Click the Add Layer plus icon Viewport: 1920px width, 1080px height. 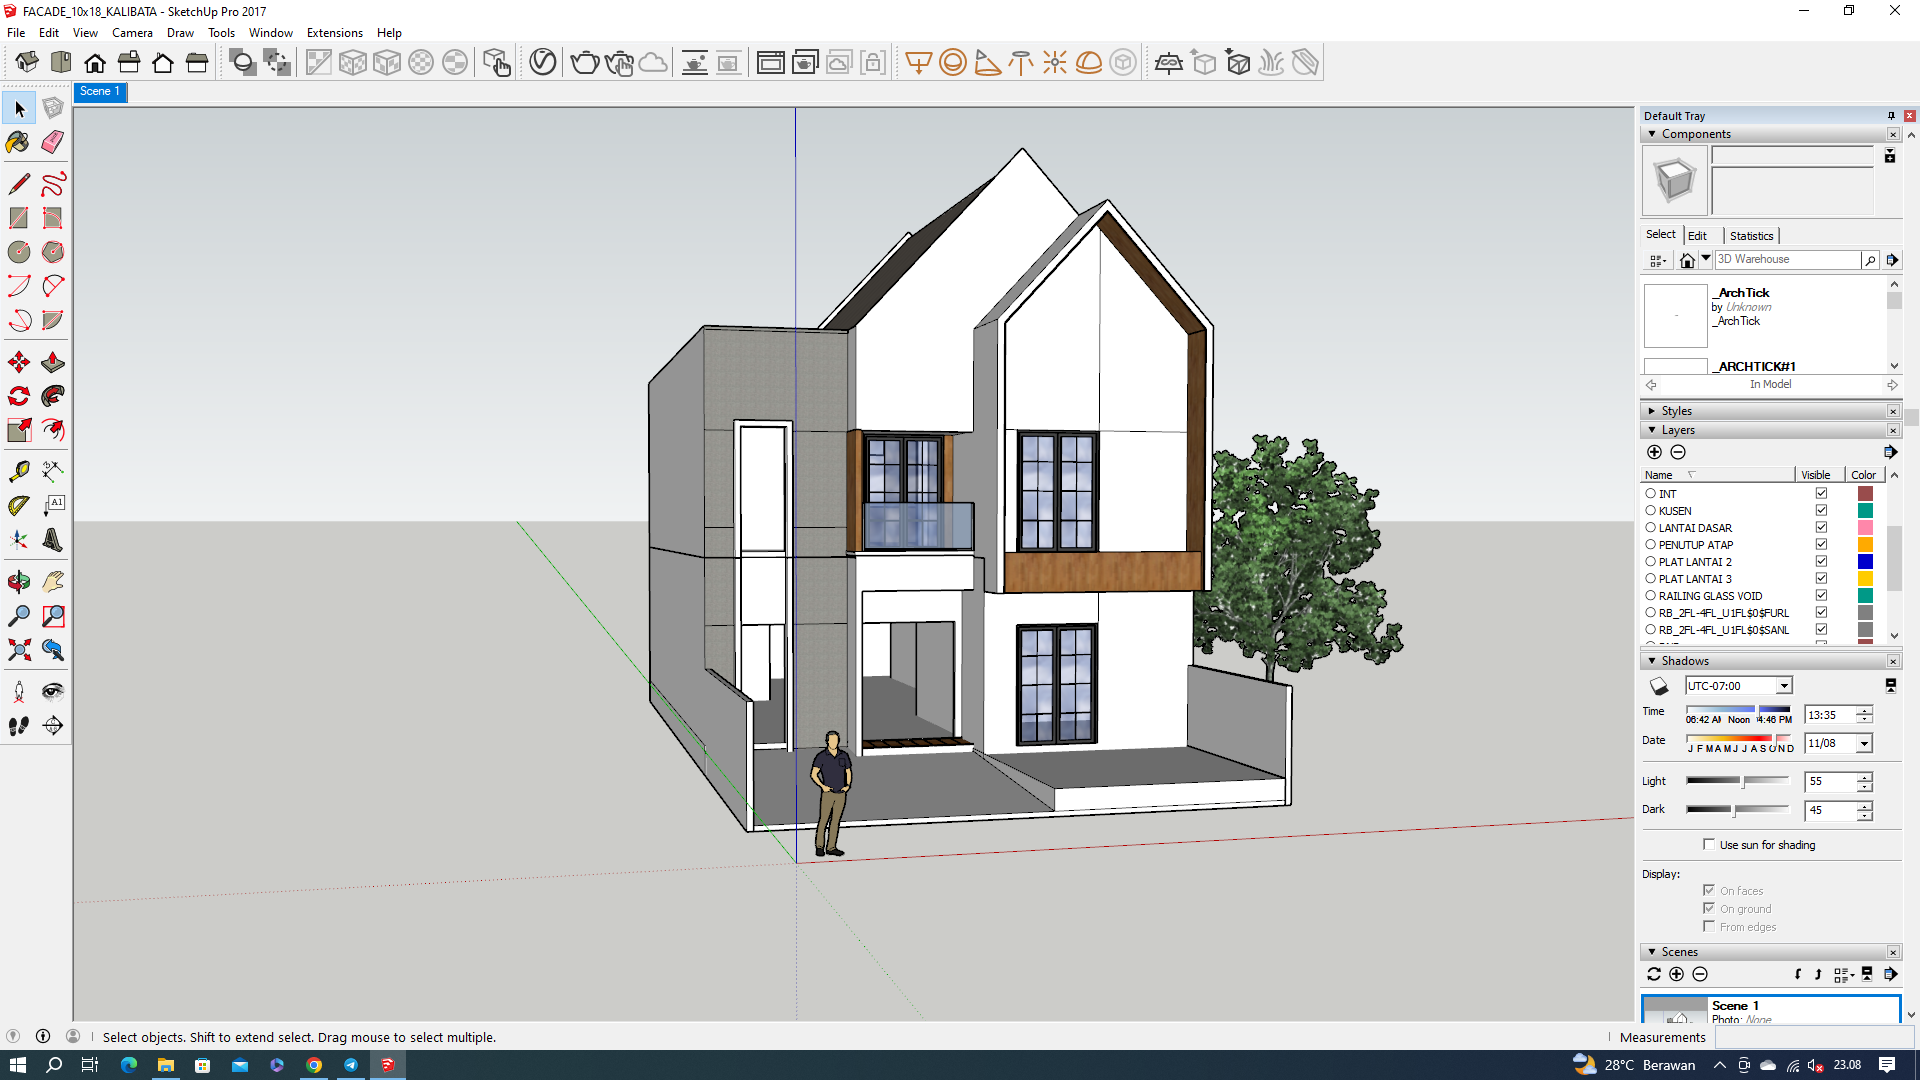1654,452
